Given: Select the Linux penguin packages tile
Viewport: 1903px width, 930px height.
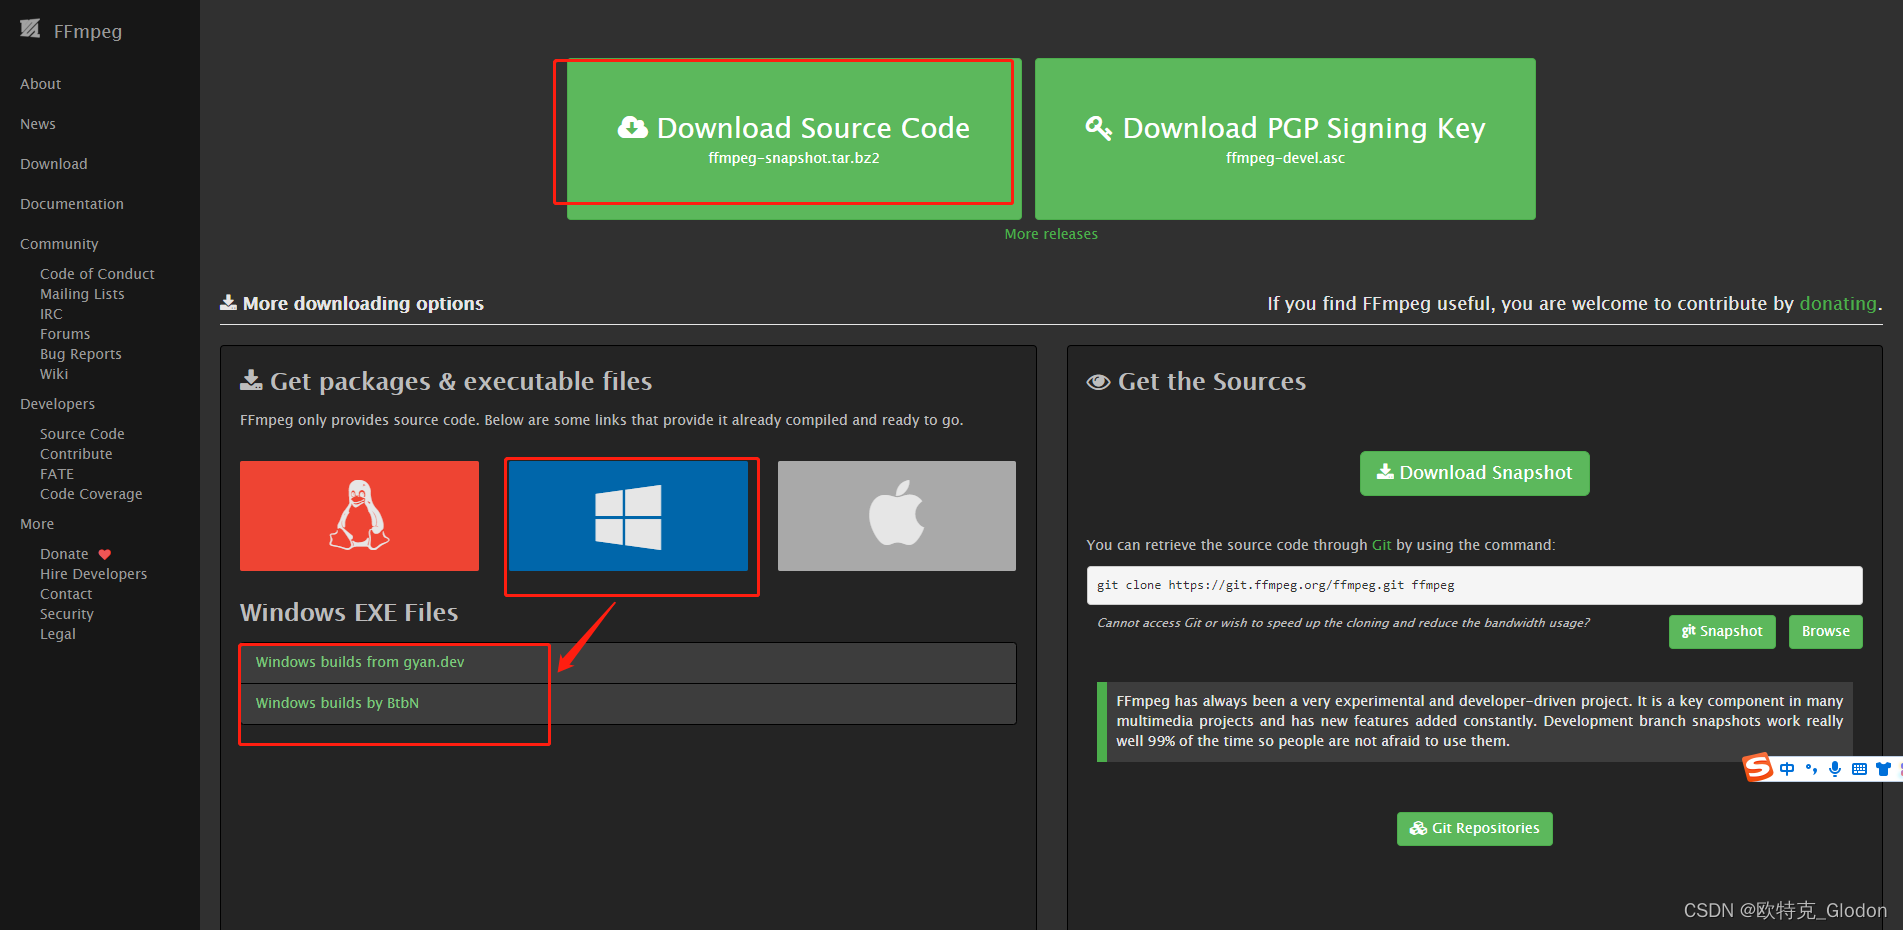Looking at the screenshot, I should pos(359,516).
